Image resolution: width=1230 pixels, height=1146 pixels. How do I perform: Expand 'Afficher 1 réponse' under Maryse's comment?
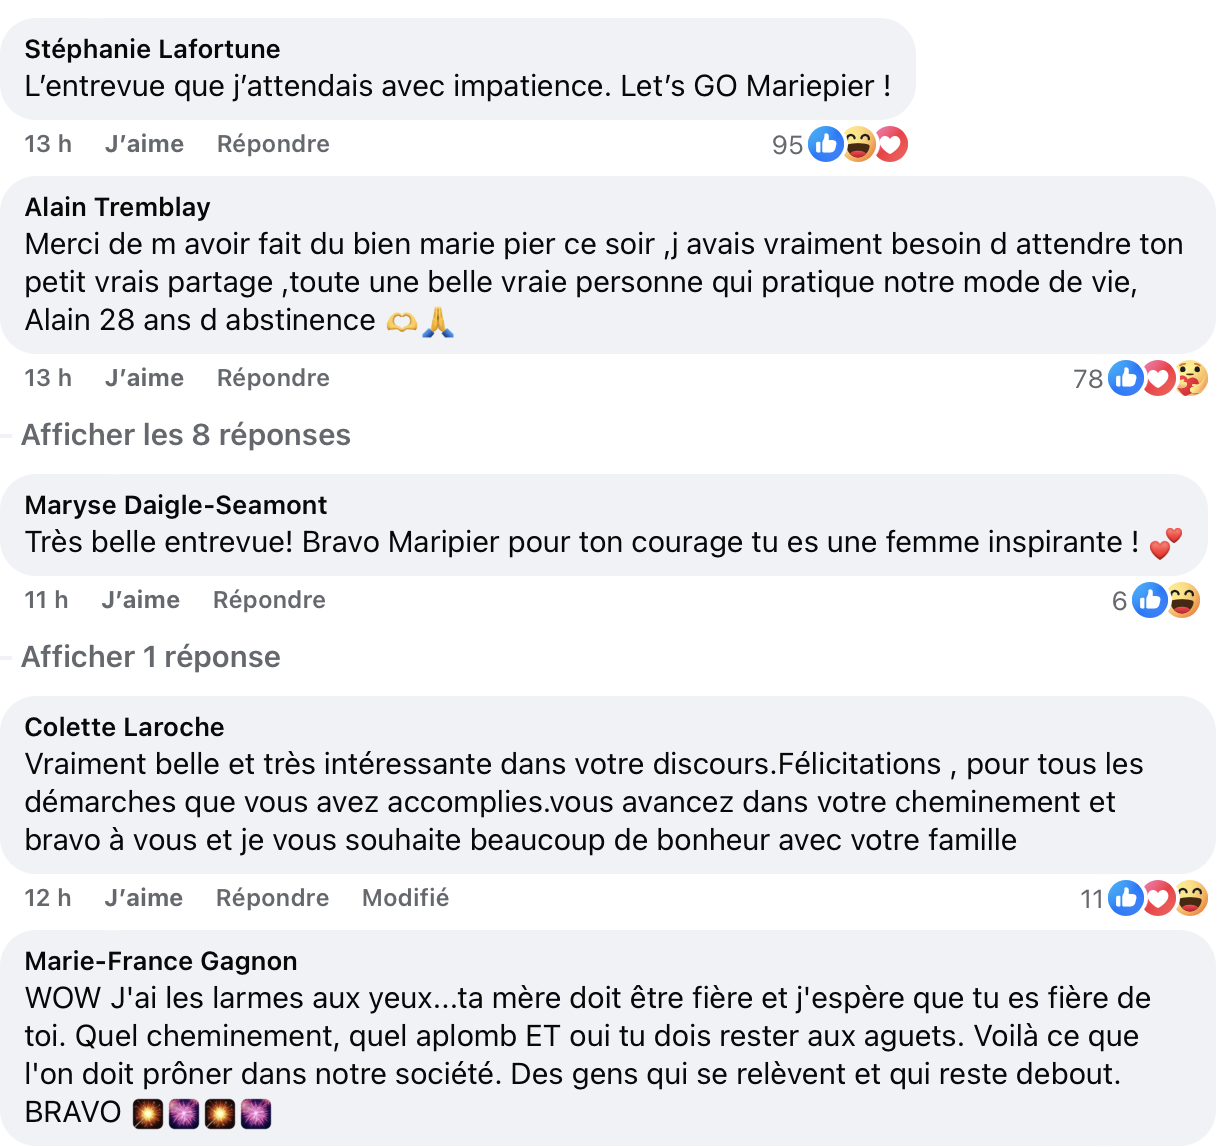click(x=150, y=657)
